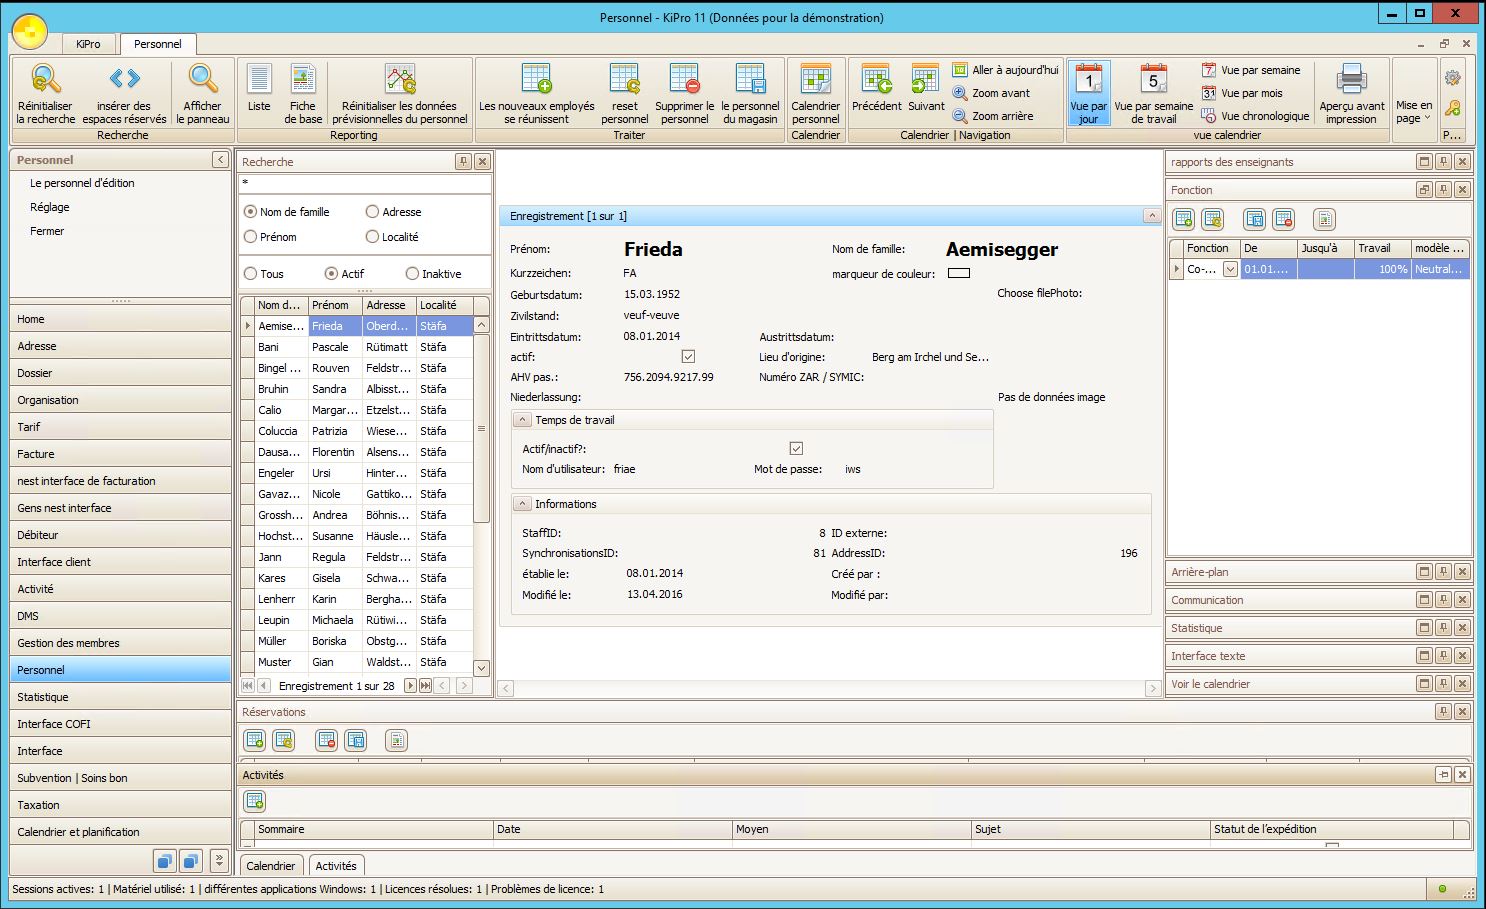Switch to the KiPro ribbon tab

88,44
